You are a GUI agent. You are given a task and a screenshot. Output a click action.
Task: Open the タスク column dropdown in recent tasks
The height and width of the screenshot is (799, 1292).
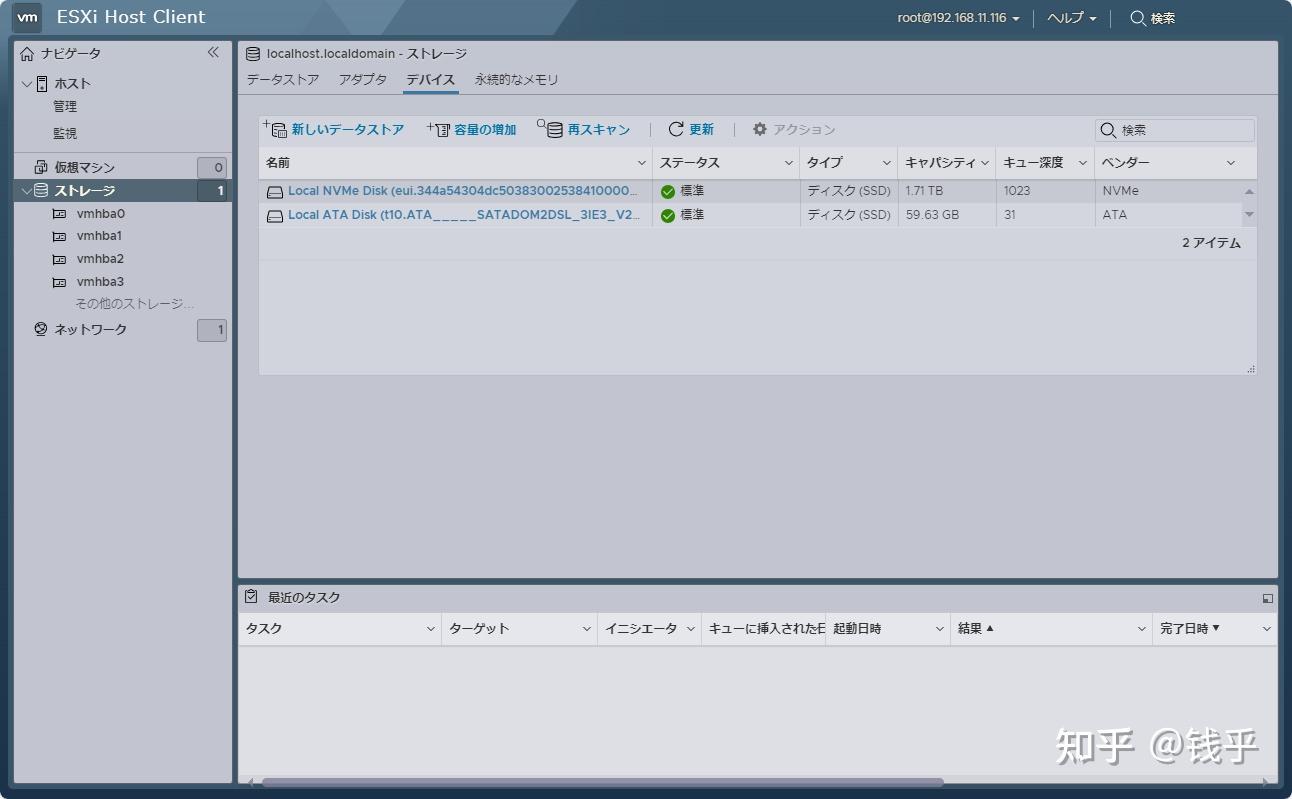pos(431,629)
